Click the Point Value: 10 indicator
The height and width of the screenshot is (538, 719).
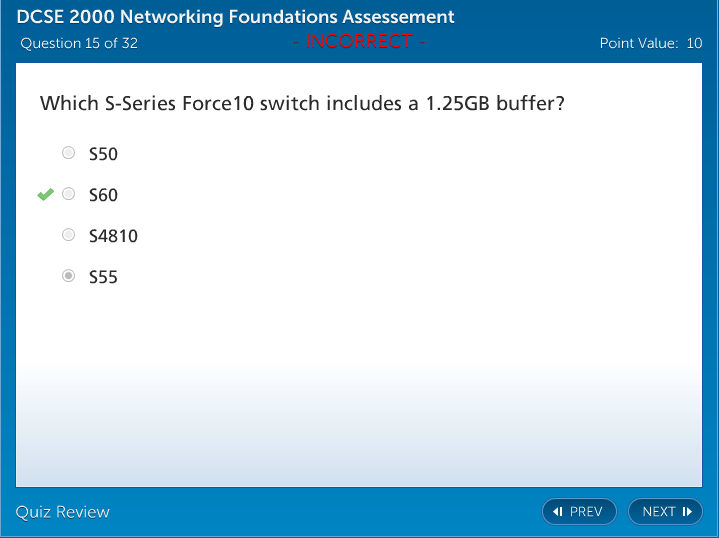click(650, 43)
